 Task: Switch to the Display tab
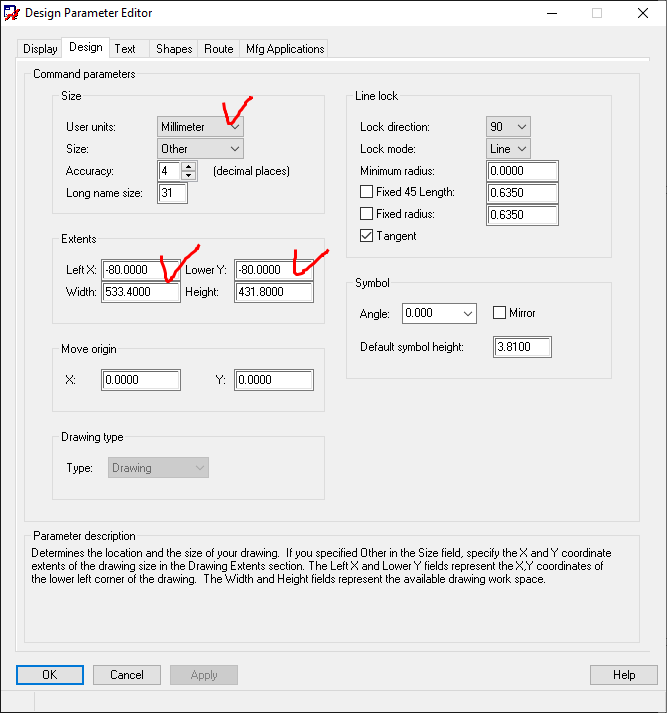click(40, 49)
